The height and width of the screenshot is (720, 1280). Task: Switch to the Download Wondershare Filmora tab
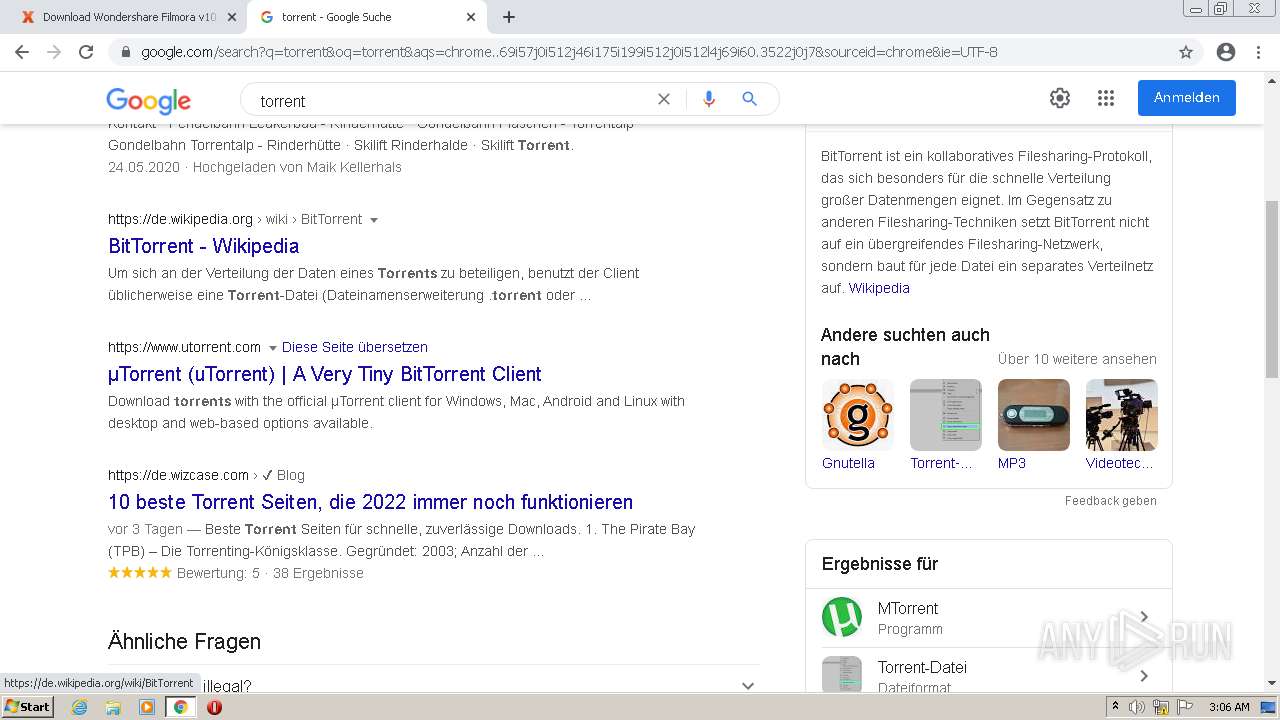pos(128,17)
